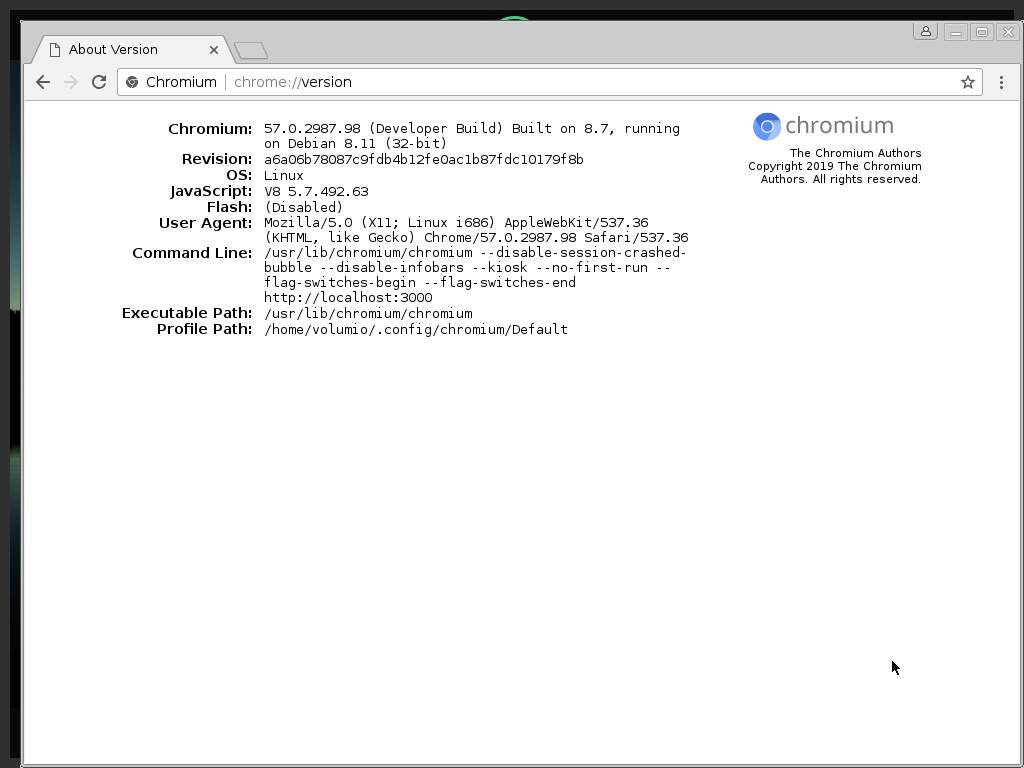Click the Chromium logo on the page

coord(823,126)
